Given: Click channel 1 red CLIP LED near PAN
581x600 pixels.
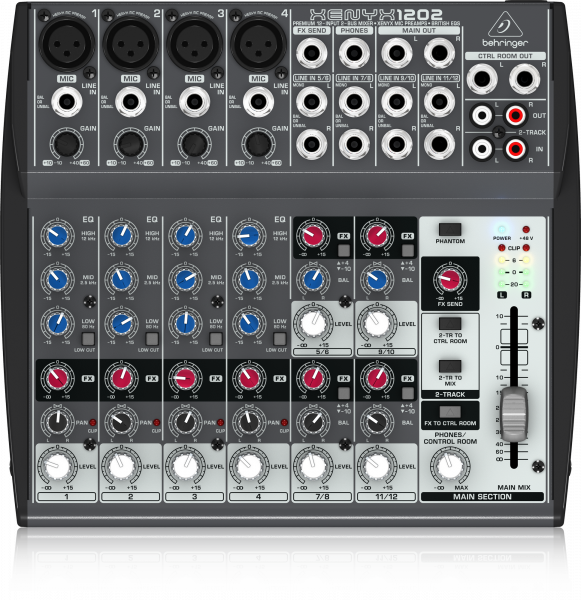Looking at the screenshot, I should [x=93, y=422].
